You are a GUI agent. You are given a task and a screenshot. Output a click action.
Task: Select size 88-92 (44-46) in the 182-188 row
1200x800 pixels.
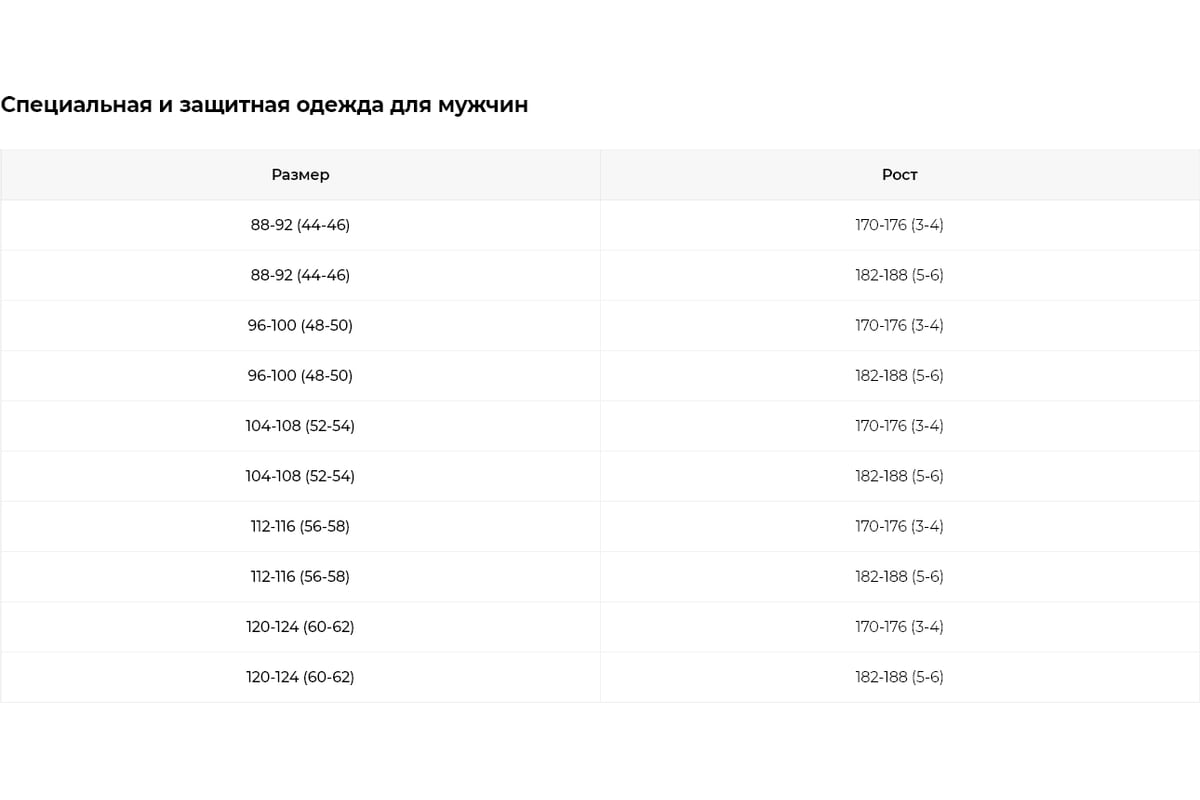[300, 275]
